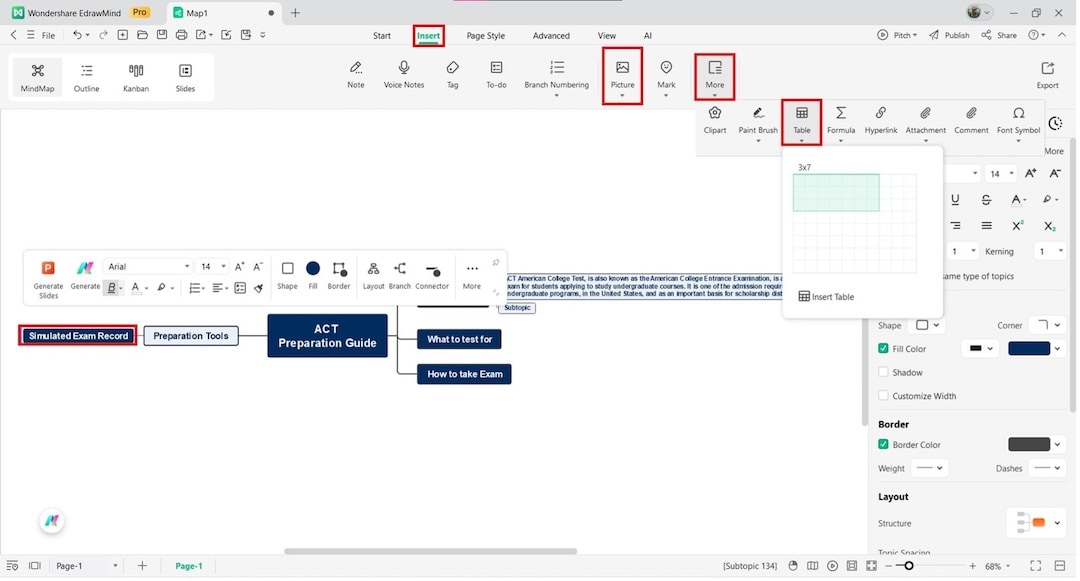The height and width of the screenshot is (581, 1080).
Task: Open the To-do tool
Action: (x=496, y=75)
